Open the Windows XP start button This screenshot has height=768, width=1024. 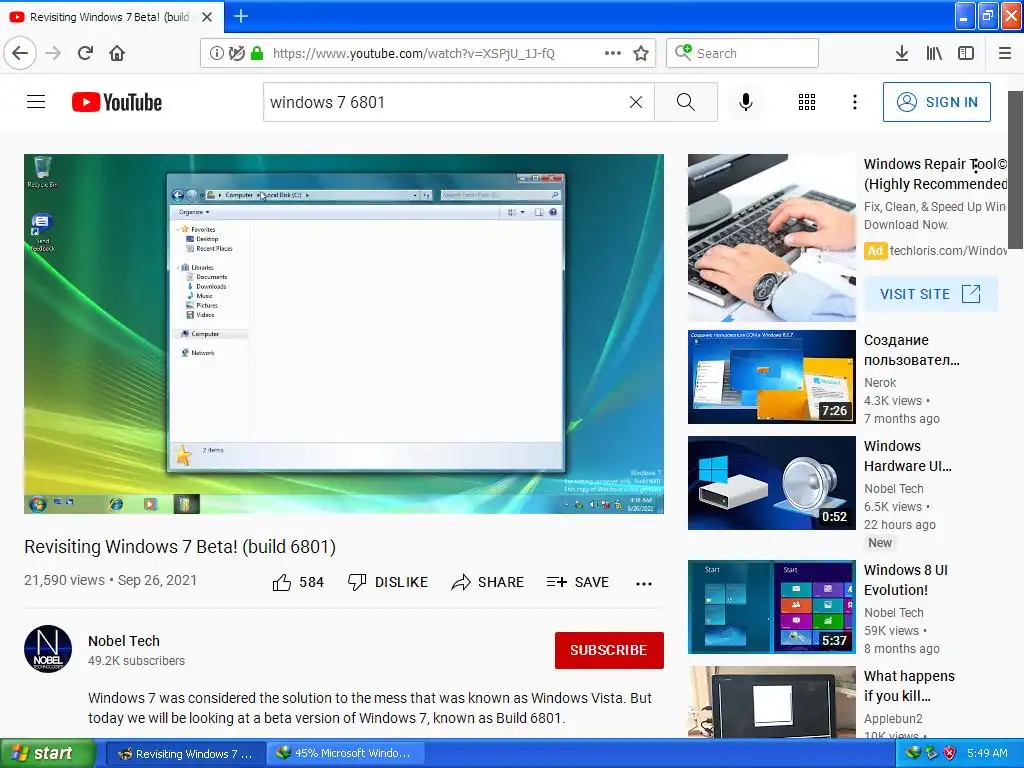coord(48,753)
